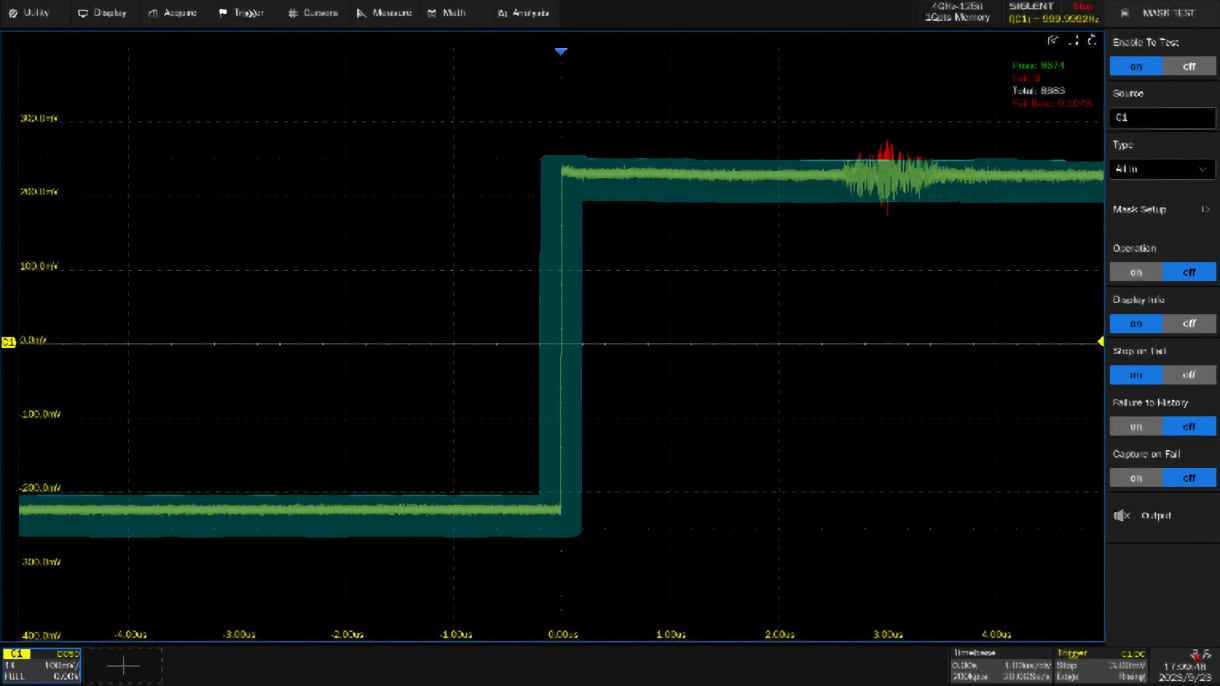This screenshot has height=686, width=1220.
Task: Click the date and time display
Action: click(x=1184, y=670)
